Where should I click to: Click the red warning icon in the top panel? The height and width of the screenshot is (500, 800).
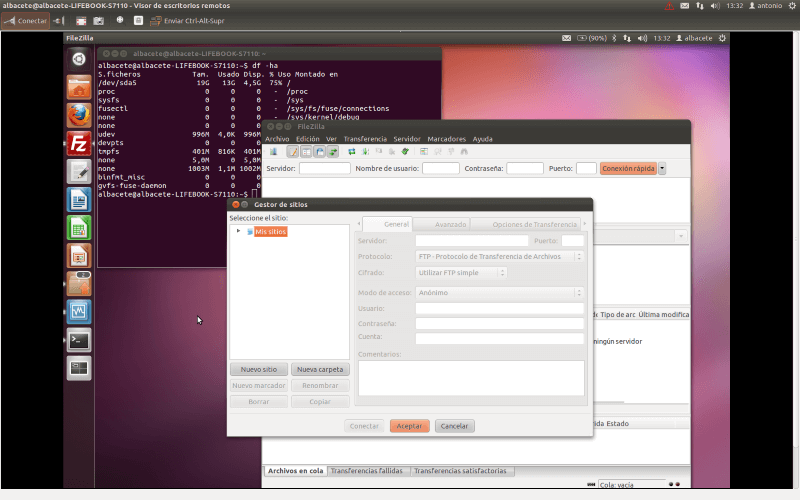pyautogui.click(x=669, y=6)
